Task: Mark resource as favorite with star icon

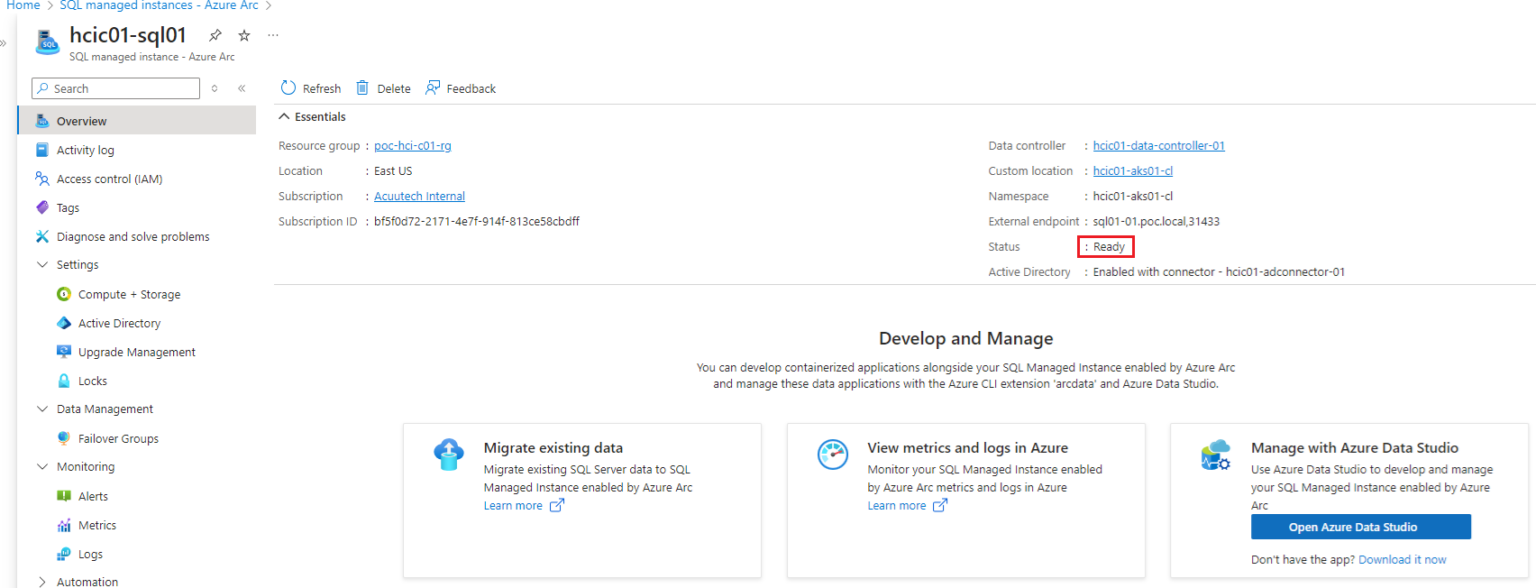Action: (244, 35)
